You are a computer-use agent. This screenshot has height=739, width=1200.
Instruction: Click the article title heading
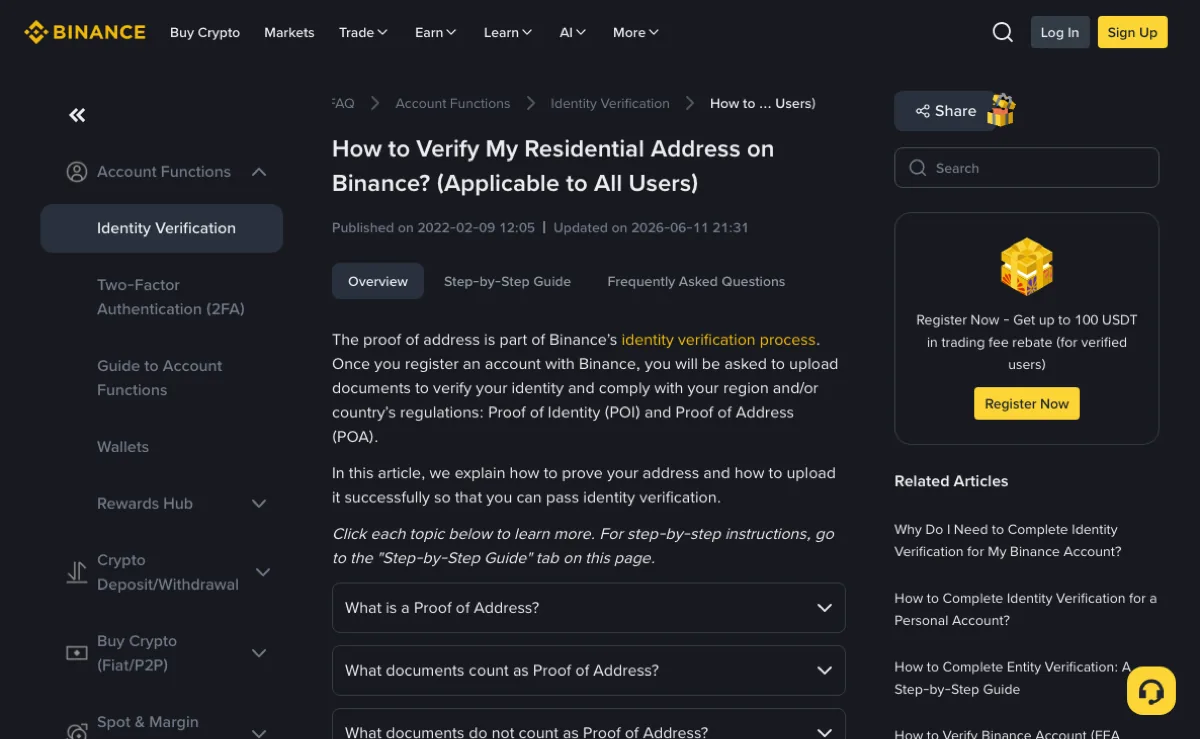tap(553, 166)
